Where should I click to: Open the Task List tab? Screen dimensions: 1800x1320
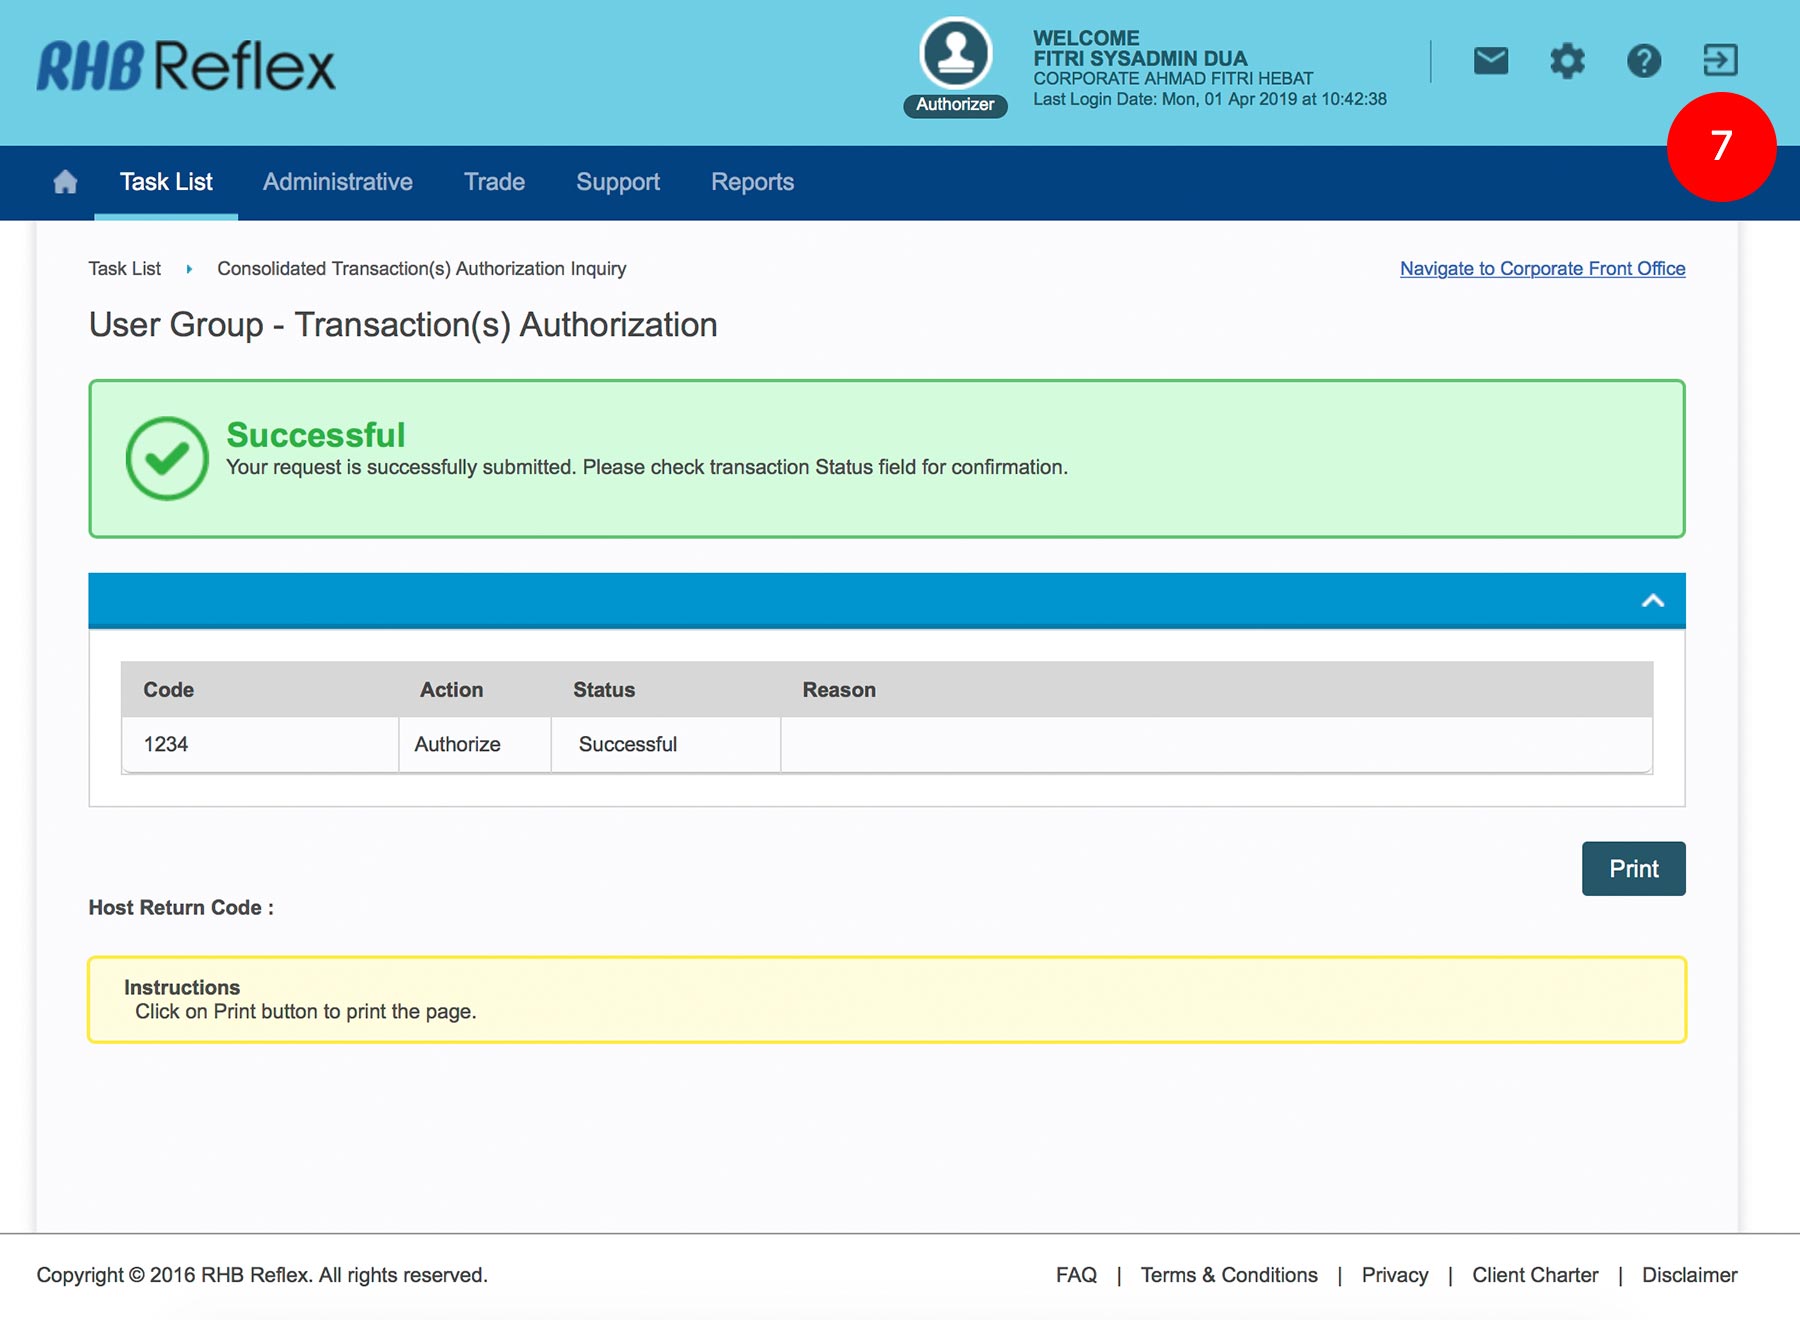point(166,182)
